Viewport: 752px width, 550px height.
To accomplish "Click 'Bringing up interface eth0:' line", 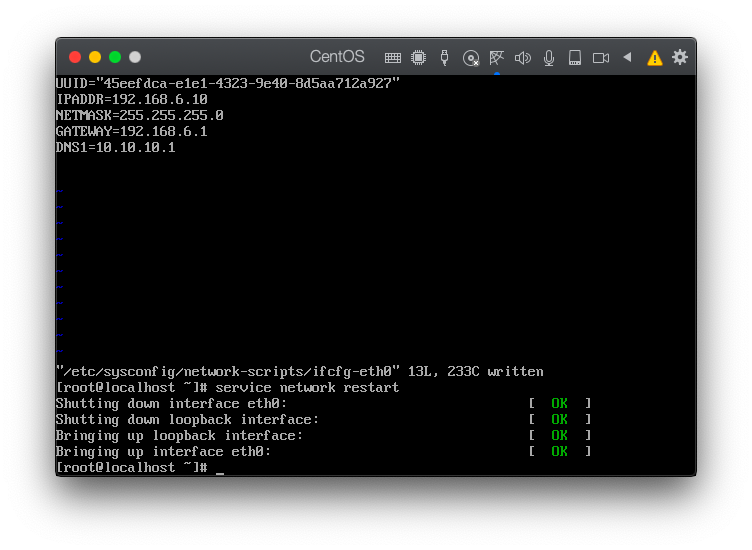I will tap(163, 452).
